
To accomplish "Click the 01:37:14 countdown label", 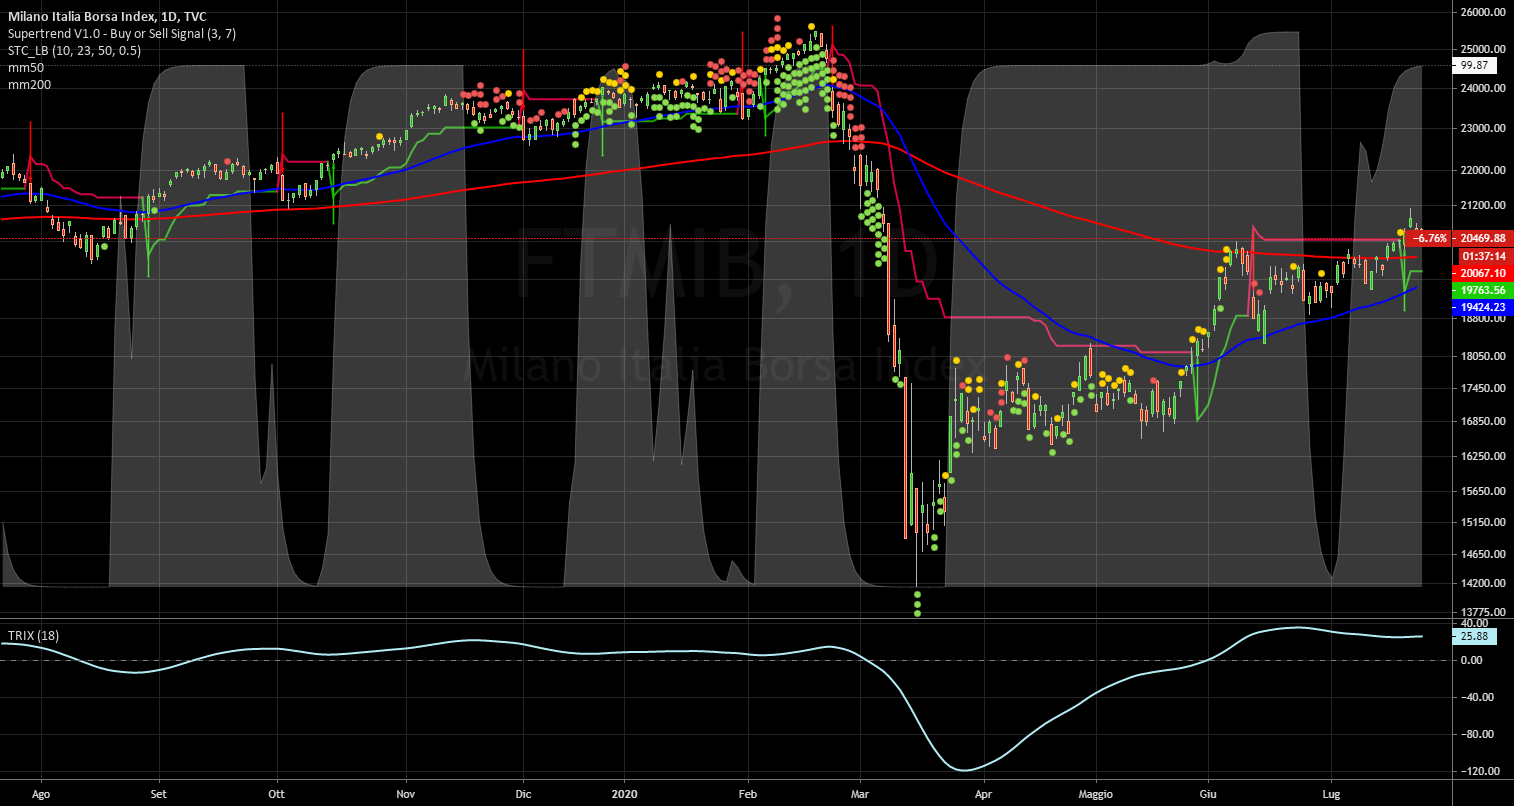I will pos(1481,256).
